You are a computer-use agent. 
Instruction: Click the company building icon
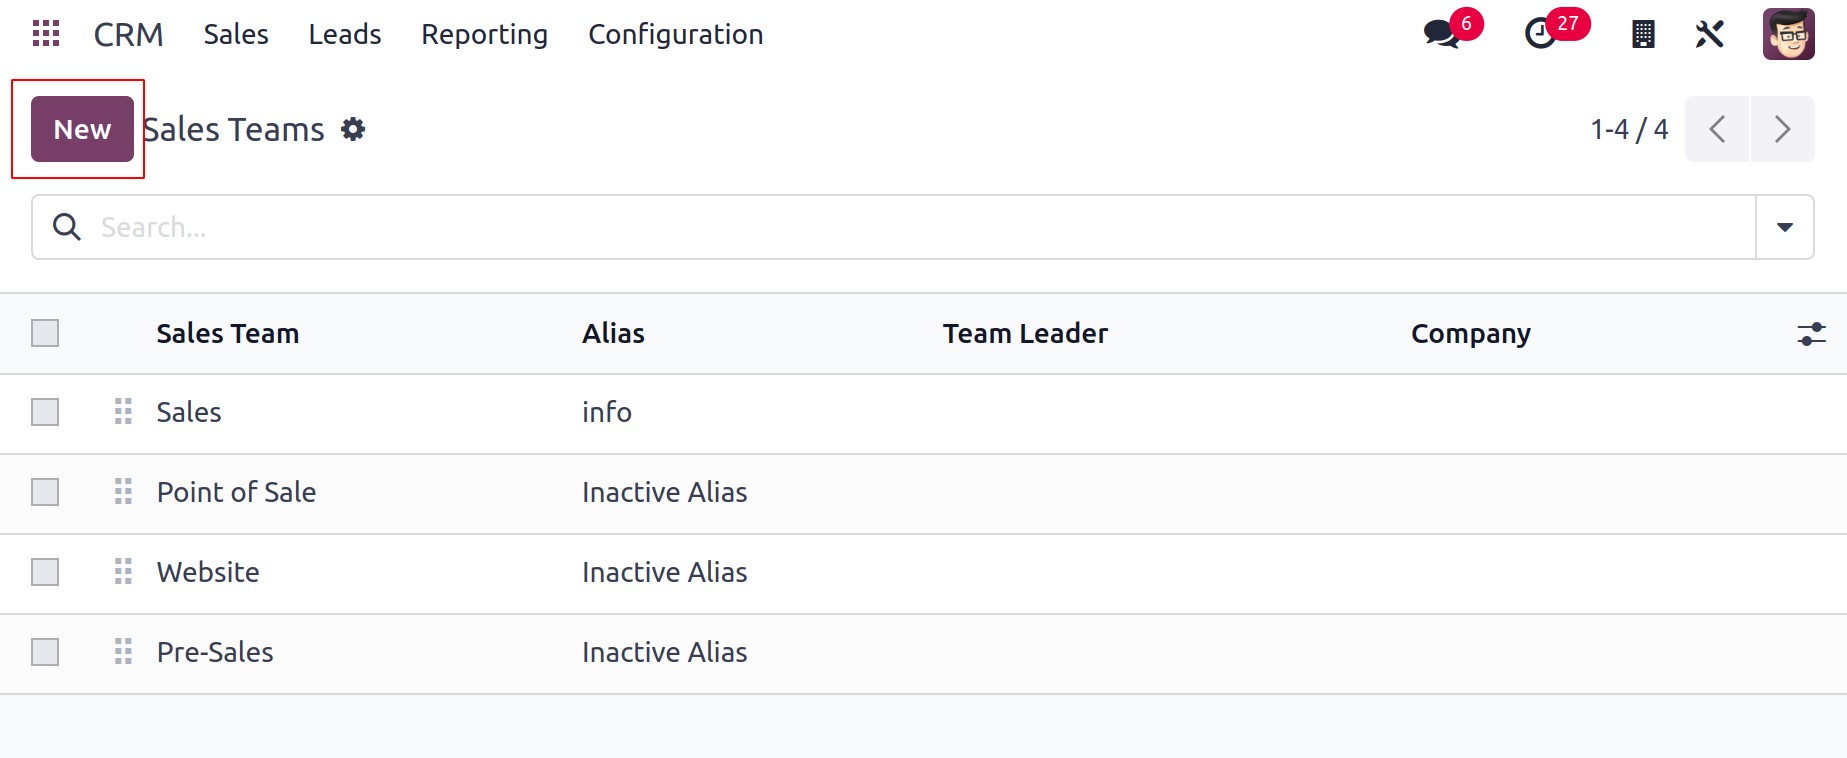tap(1643, 34)
